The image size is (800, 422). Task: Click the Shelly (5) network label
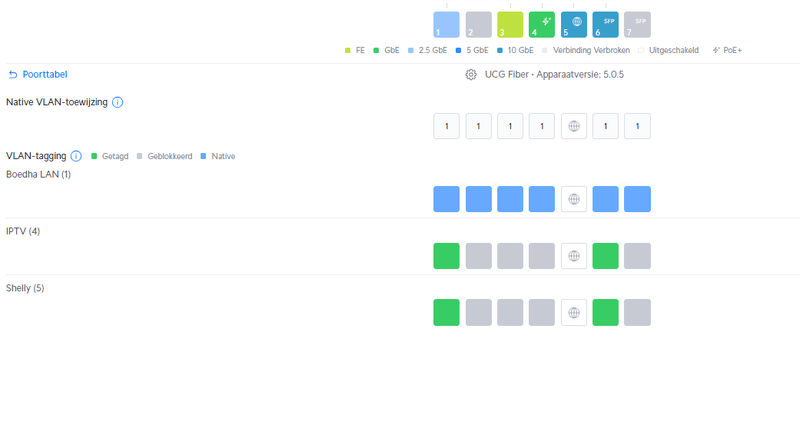pyautogui.click(x=25, y=288)
